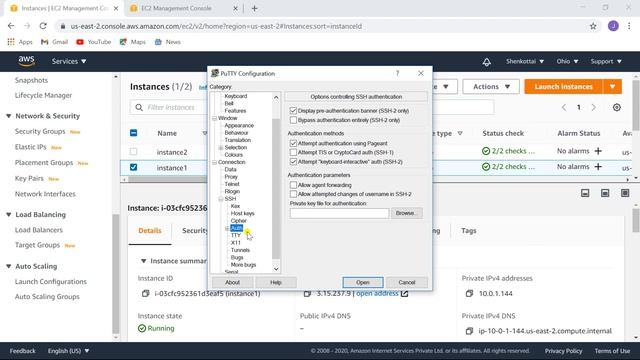Open the News bookmark
The image size is (640, 360).
click(x=168, y=42)
